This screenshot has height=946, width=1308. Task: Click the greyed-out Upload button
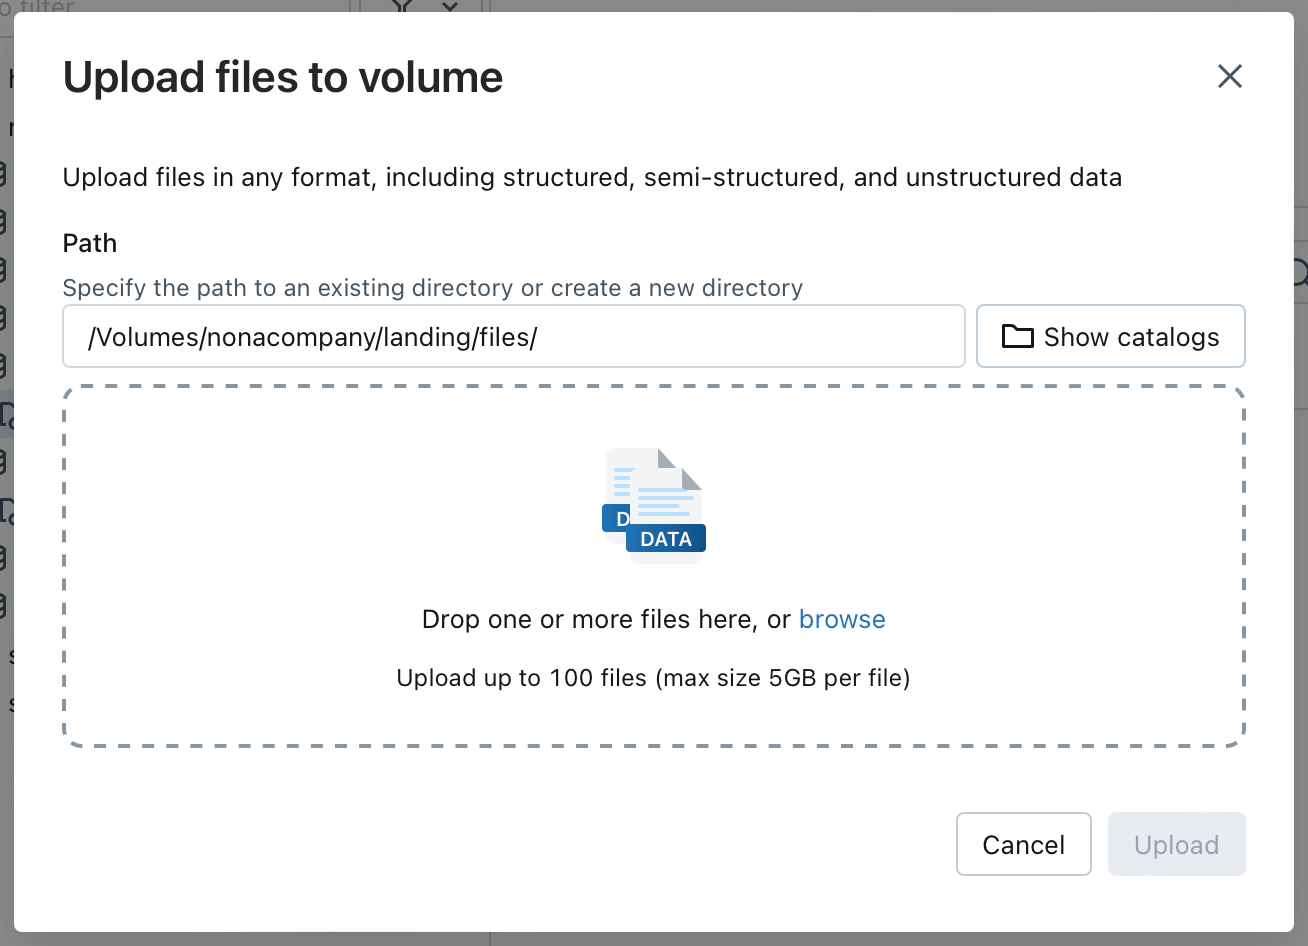point(1176,845)
